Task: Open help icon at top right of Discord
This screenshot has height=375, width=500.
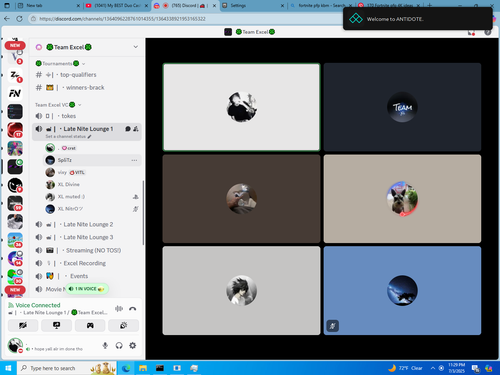Action: 488,32
